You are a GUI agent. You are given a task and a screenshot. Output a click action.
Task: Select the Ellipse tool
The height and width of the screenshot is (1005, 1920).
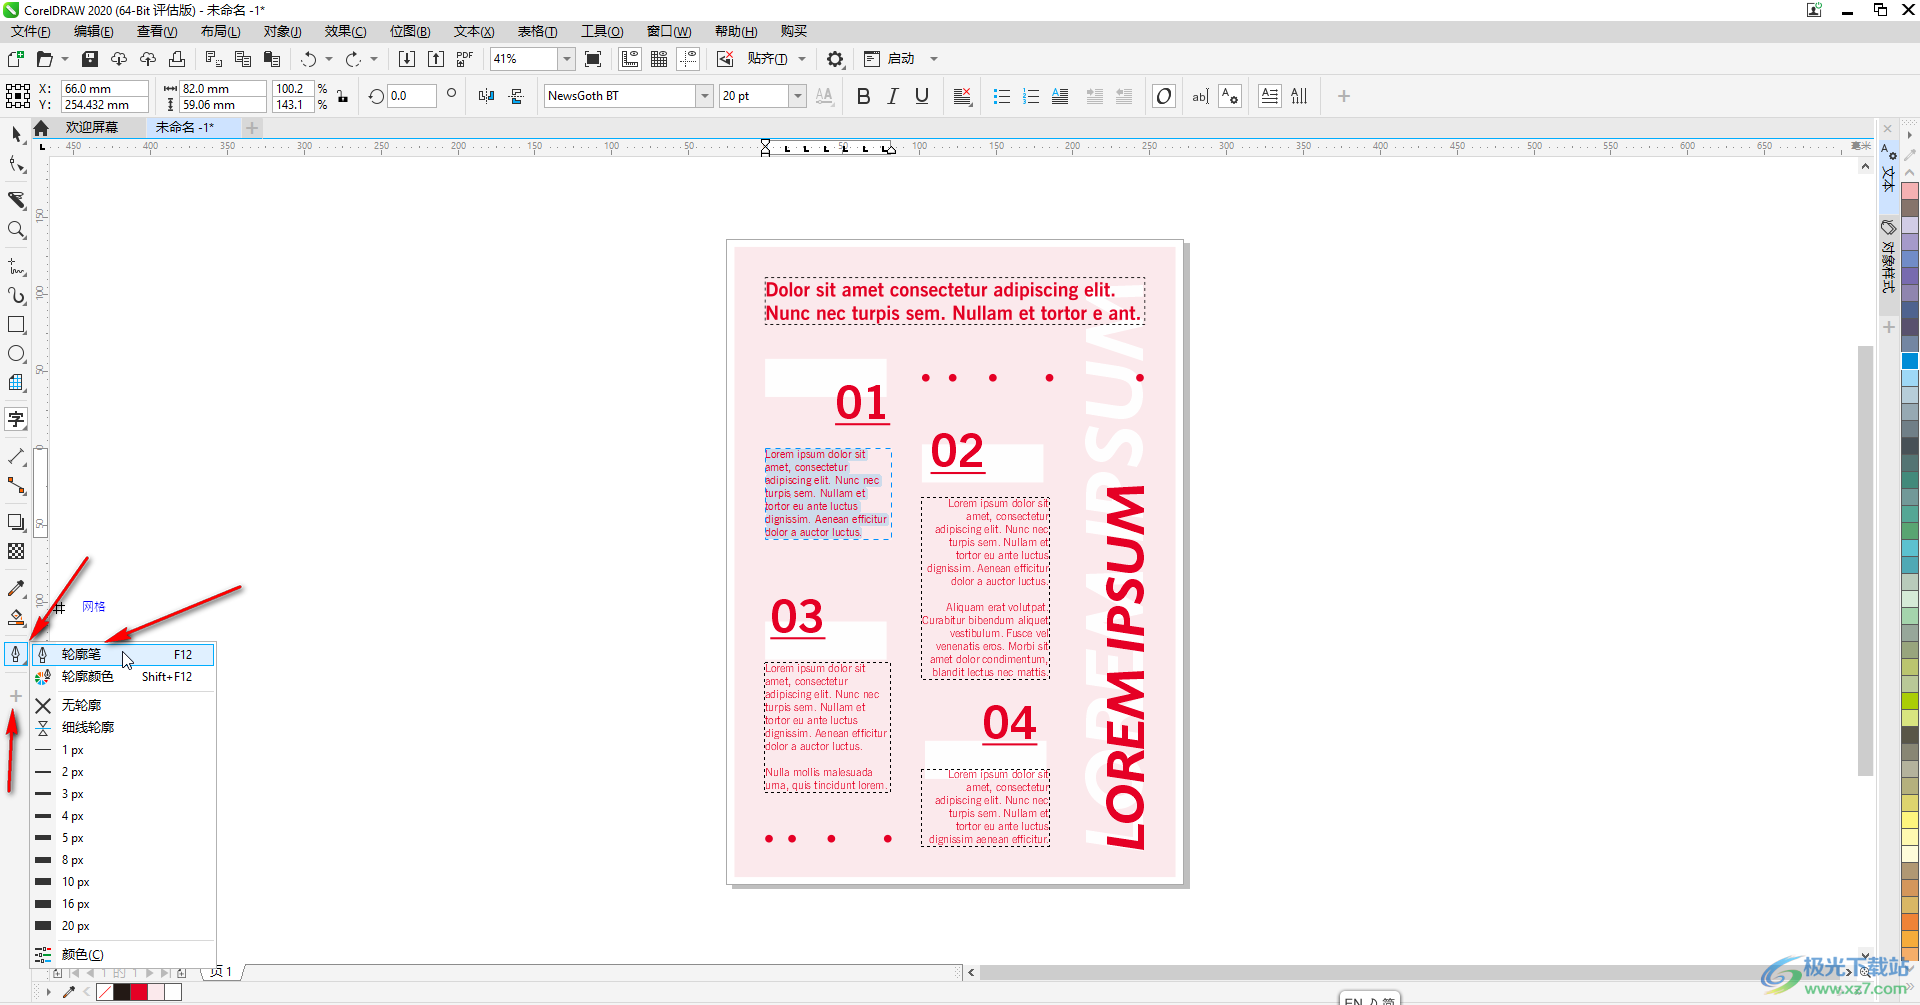click(x=16, y=354)
